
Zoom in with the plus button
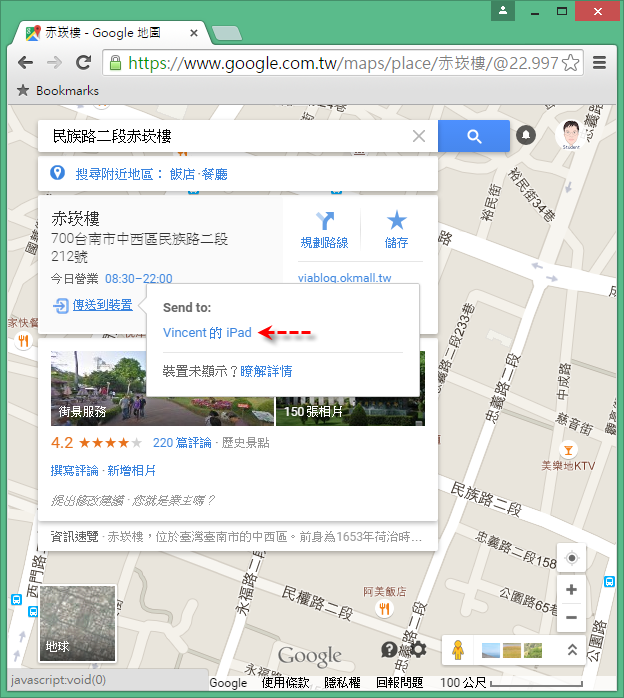571,589
